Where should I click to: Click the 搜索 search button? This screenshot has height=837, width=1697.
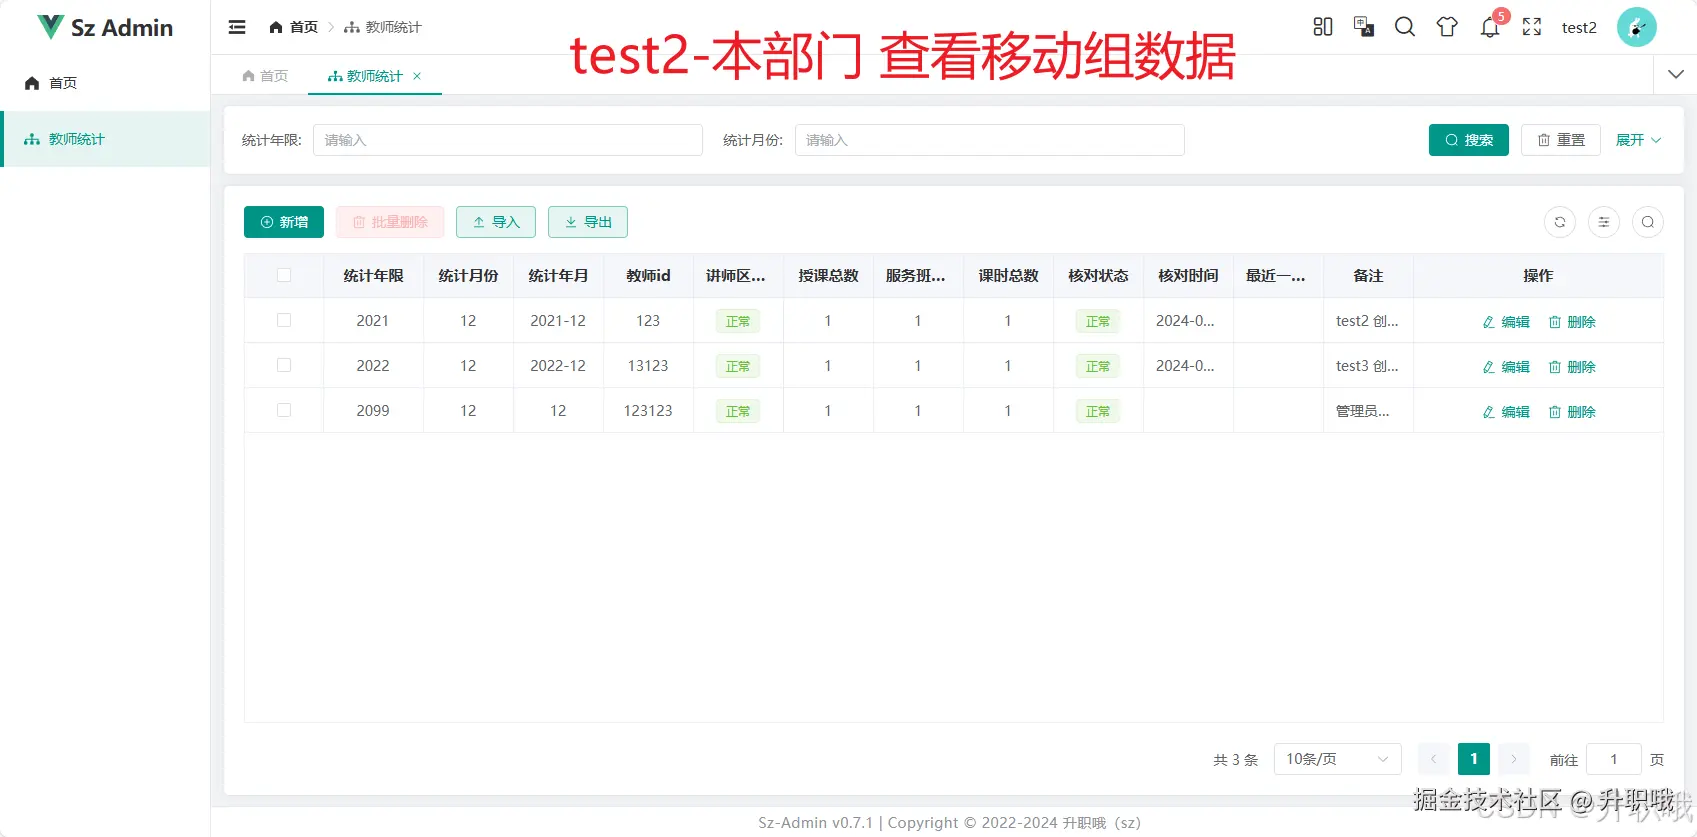[1468, 140]
